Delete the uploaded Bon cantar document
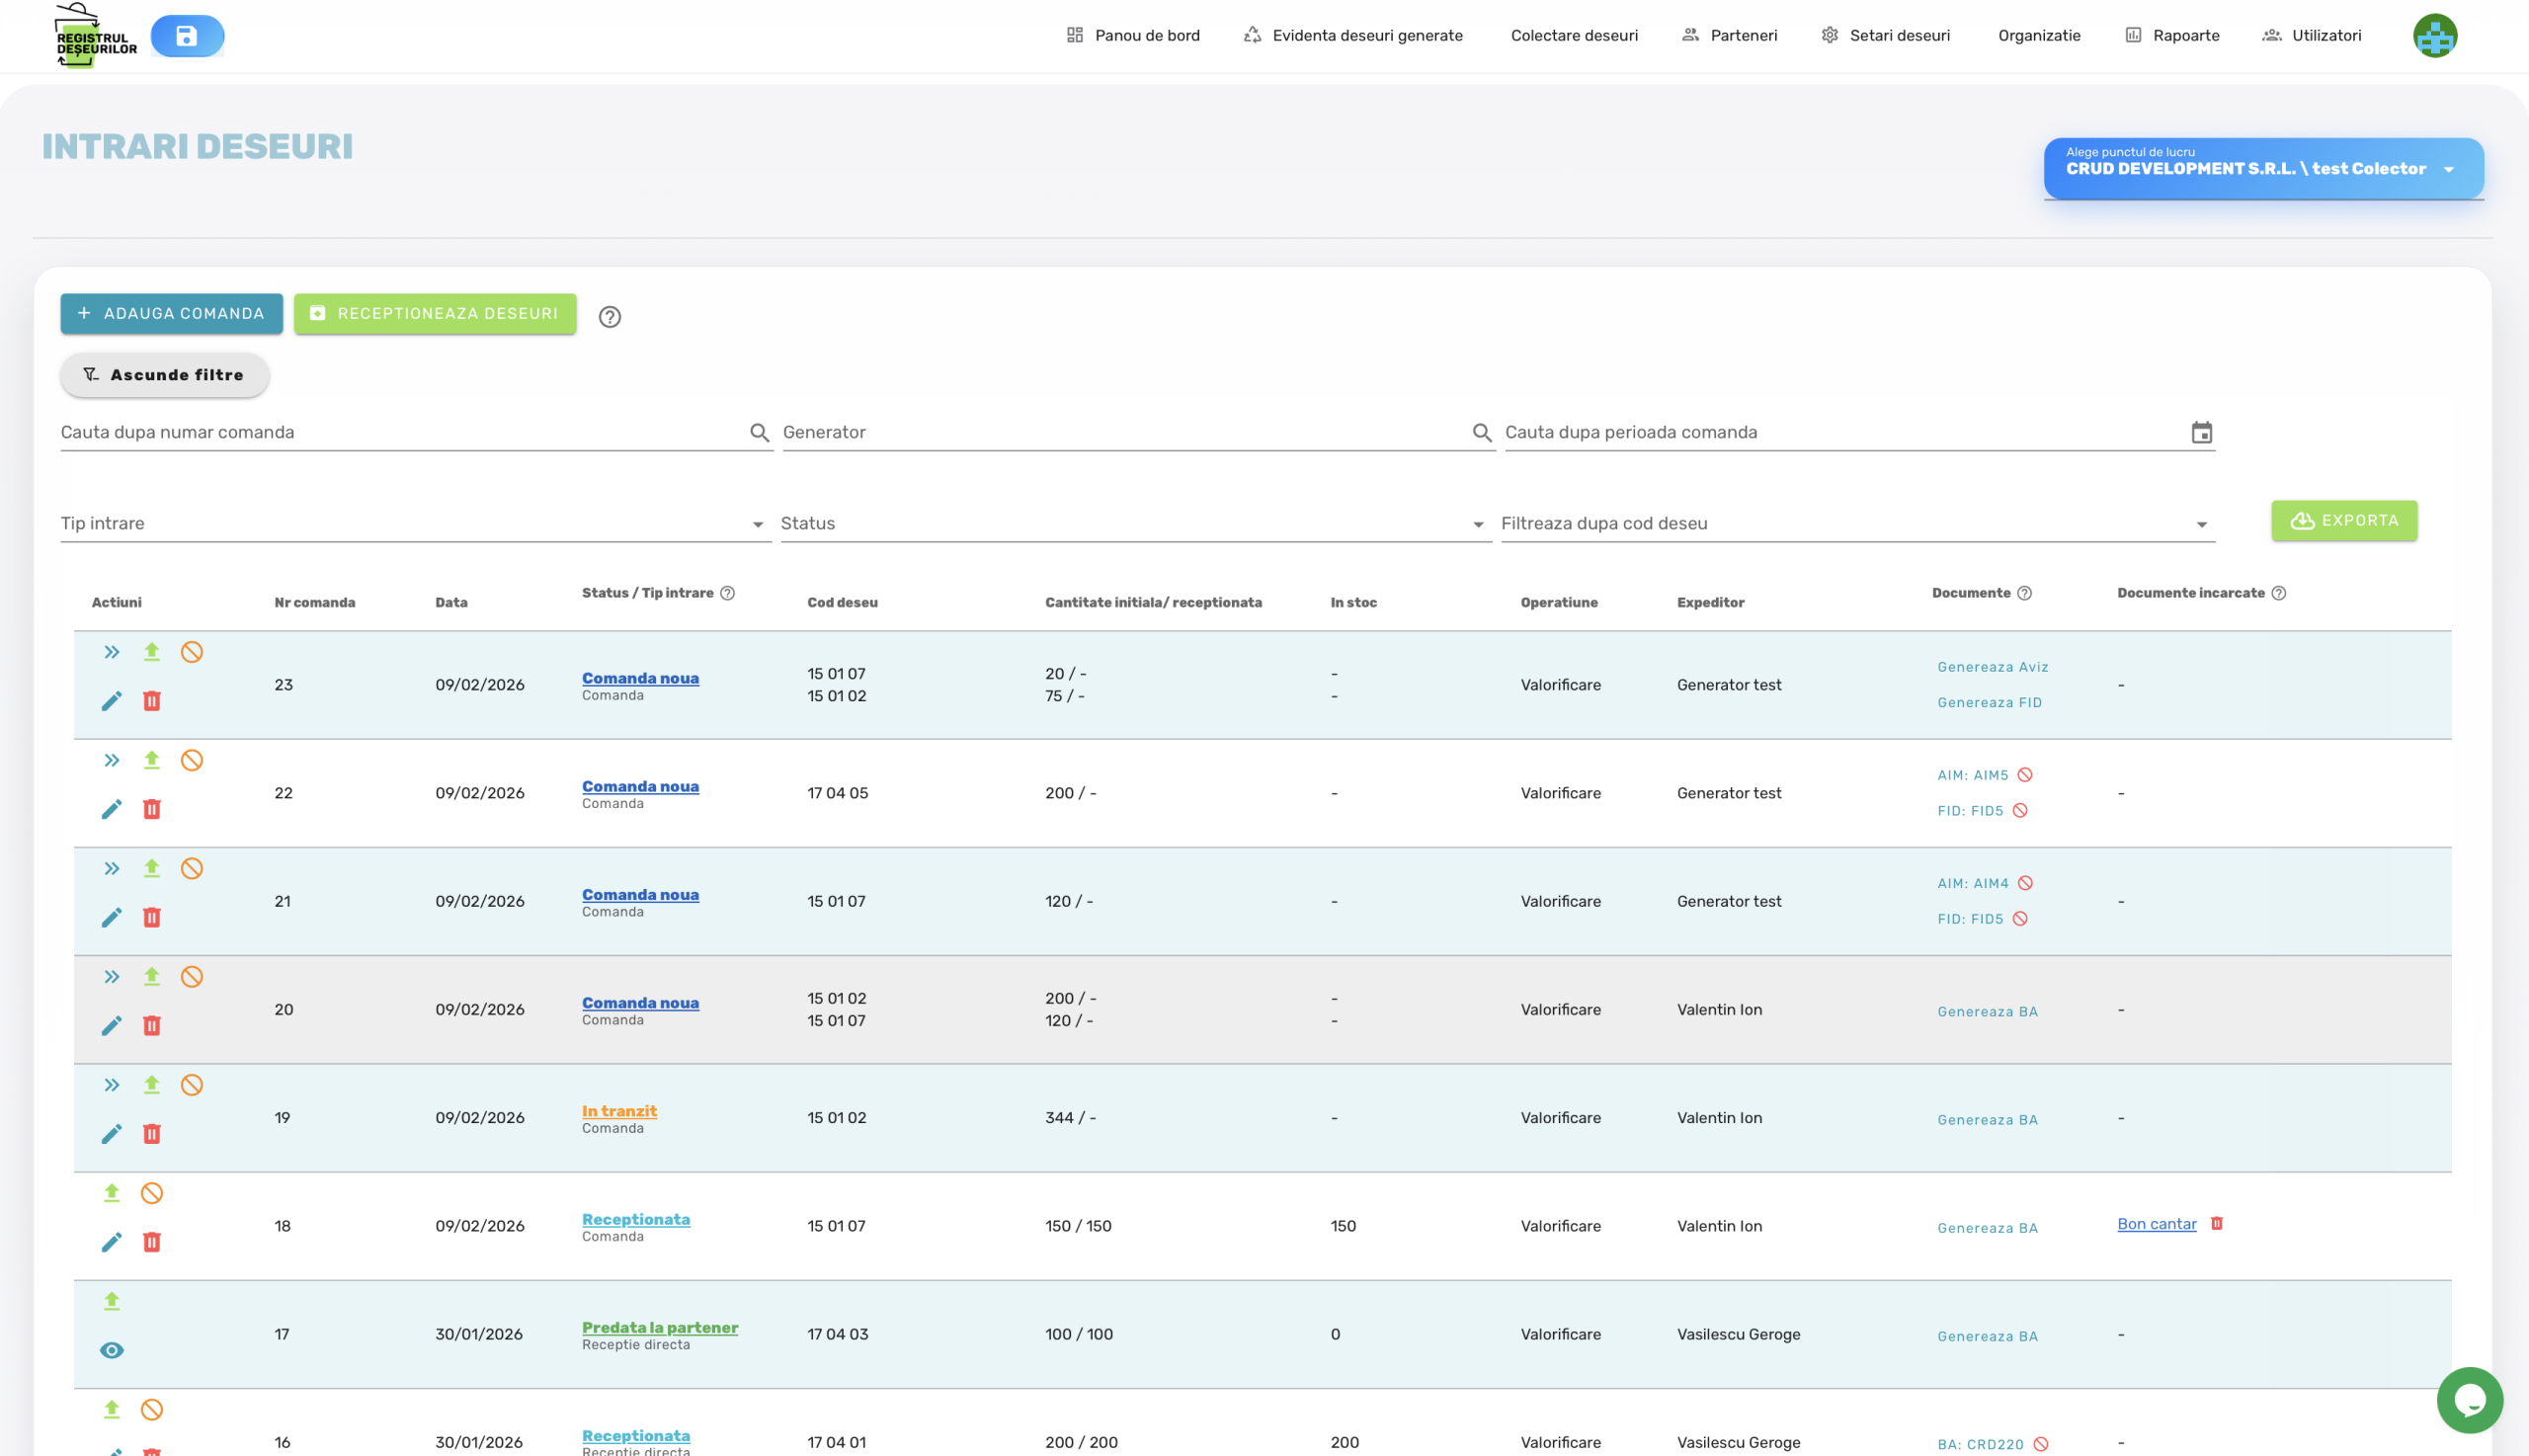This screenshot has height=1456, width=2529. (2216, 1224)
